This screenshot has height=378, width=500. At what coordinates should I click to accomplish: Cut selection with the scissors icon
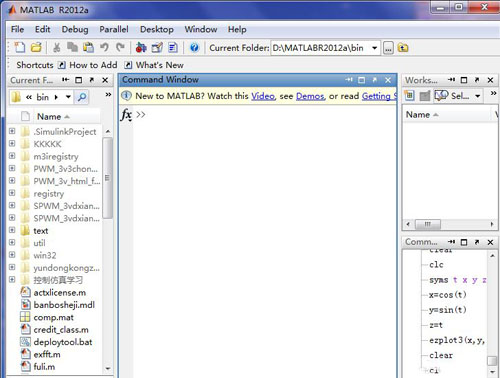[57, 48]
